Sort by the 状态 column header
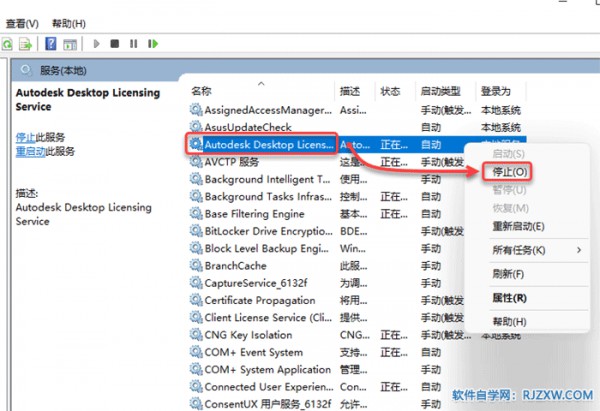 pyautogui.click(x=390, y=91)
